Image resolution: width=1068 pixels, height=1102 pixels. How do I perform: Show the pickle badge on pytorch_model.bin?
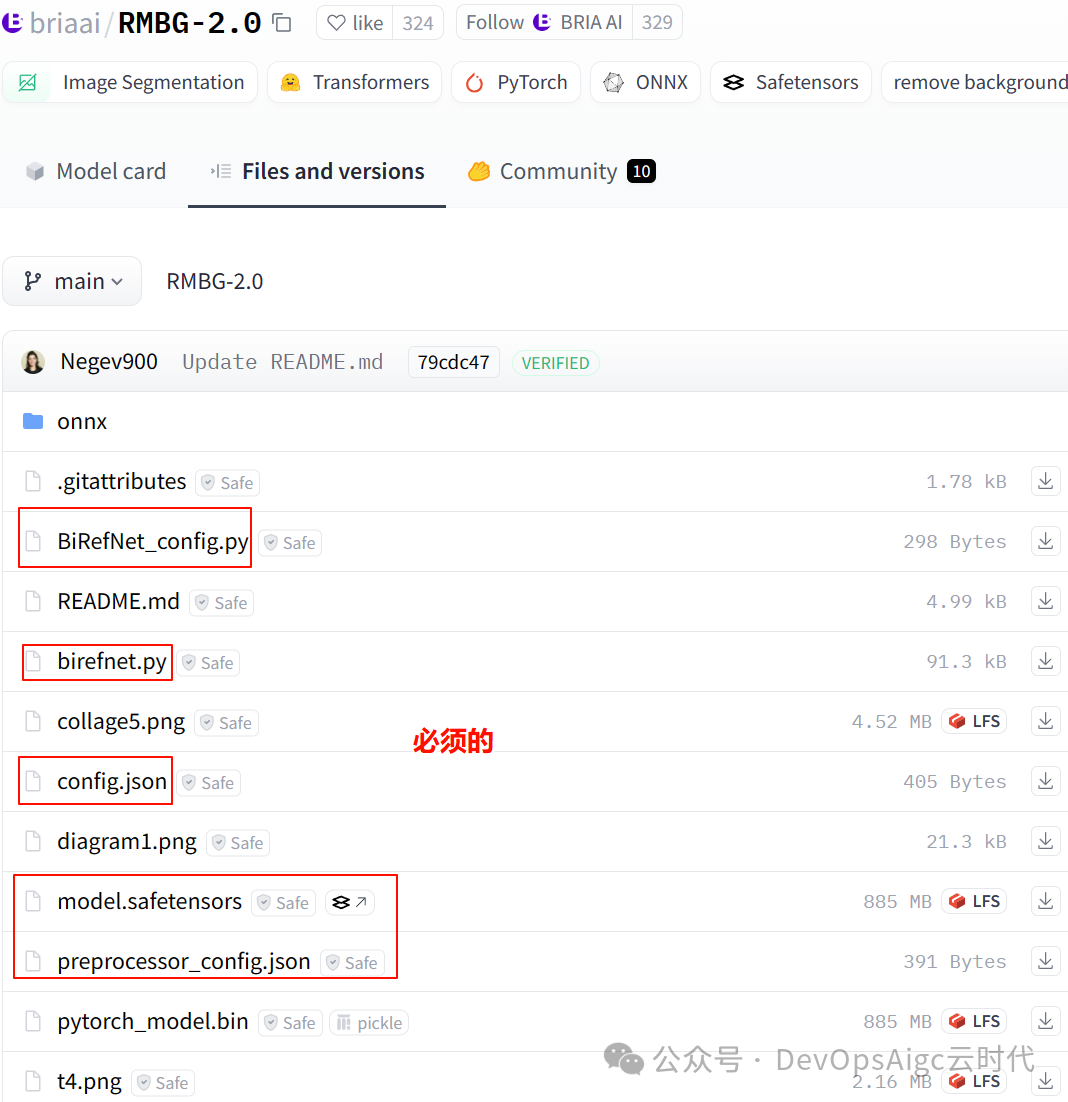[x=369, y=1023]
